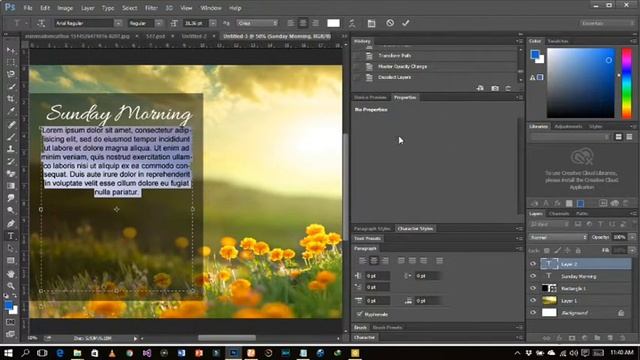Select the Crop tool
640x360 pixels.
(11, 99)
